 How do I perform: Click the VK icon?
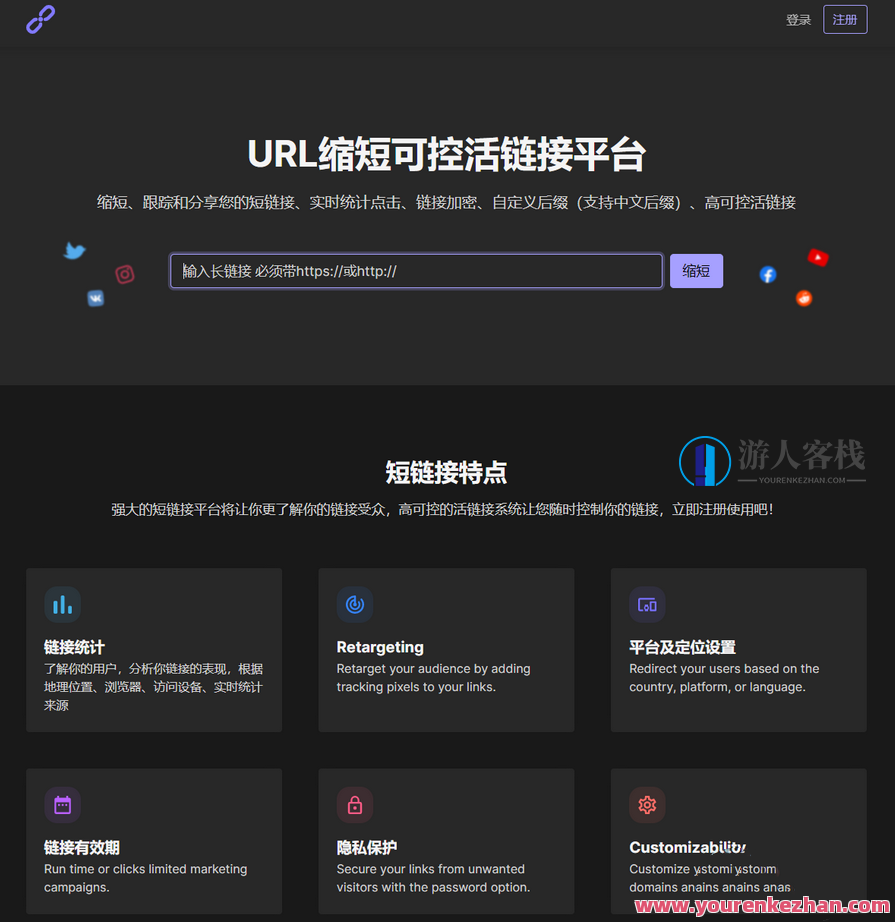[95, 298]
